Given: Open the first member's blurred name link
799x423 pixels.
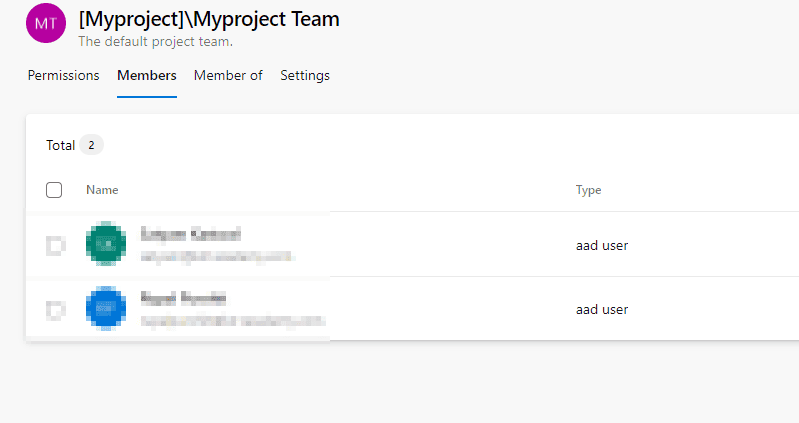Looking at the screenshot, I should coord(190,235).
